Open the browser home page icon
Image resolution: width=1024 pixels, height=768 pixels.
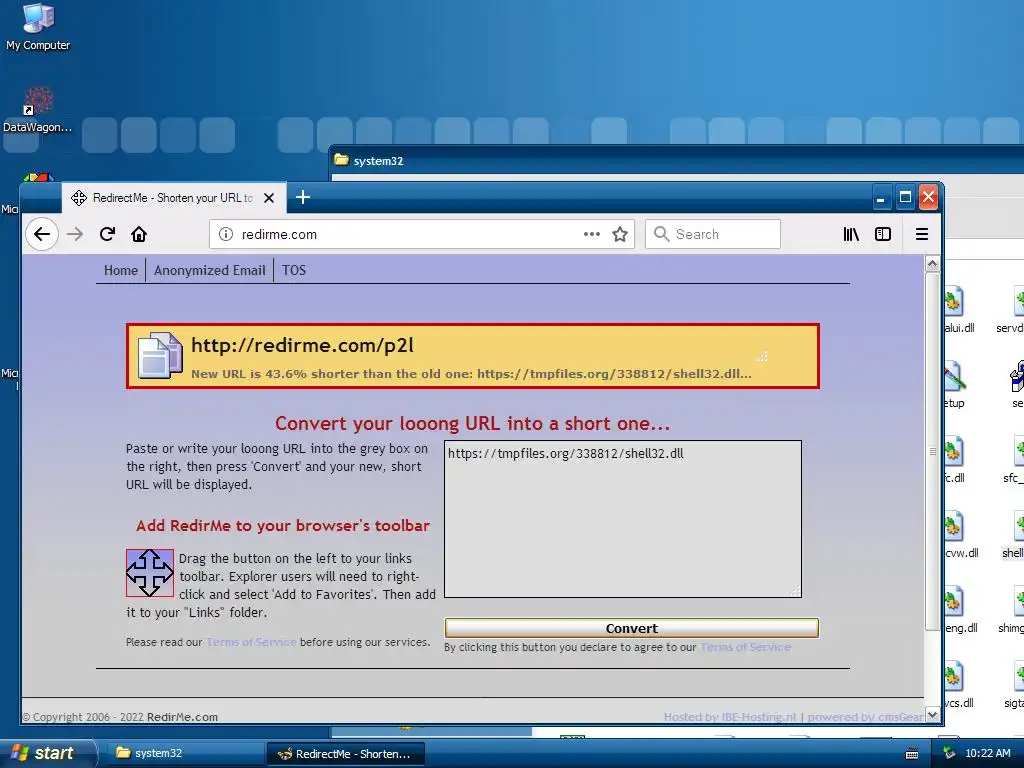(x=139, y=234)
